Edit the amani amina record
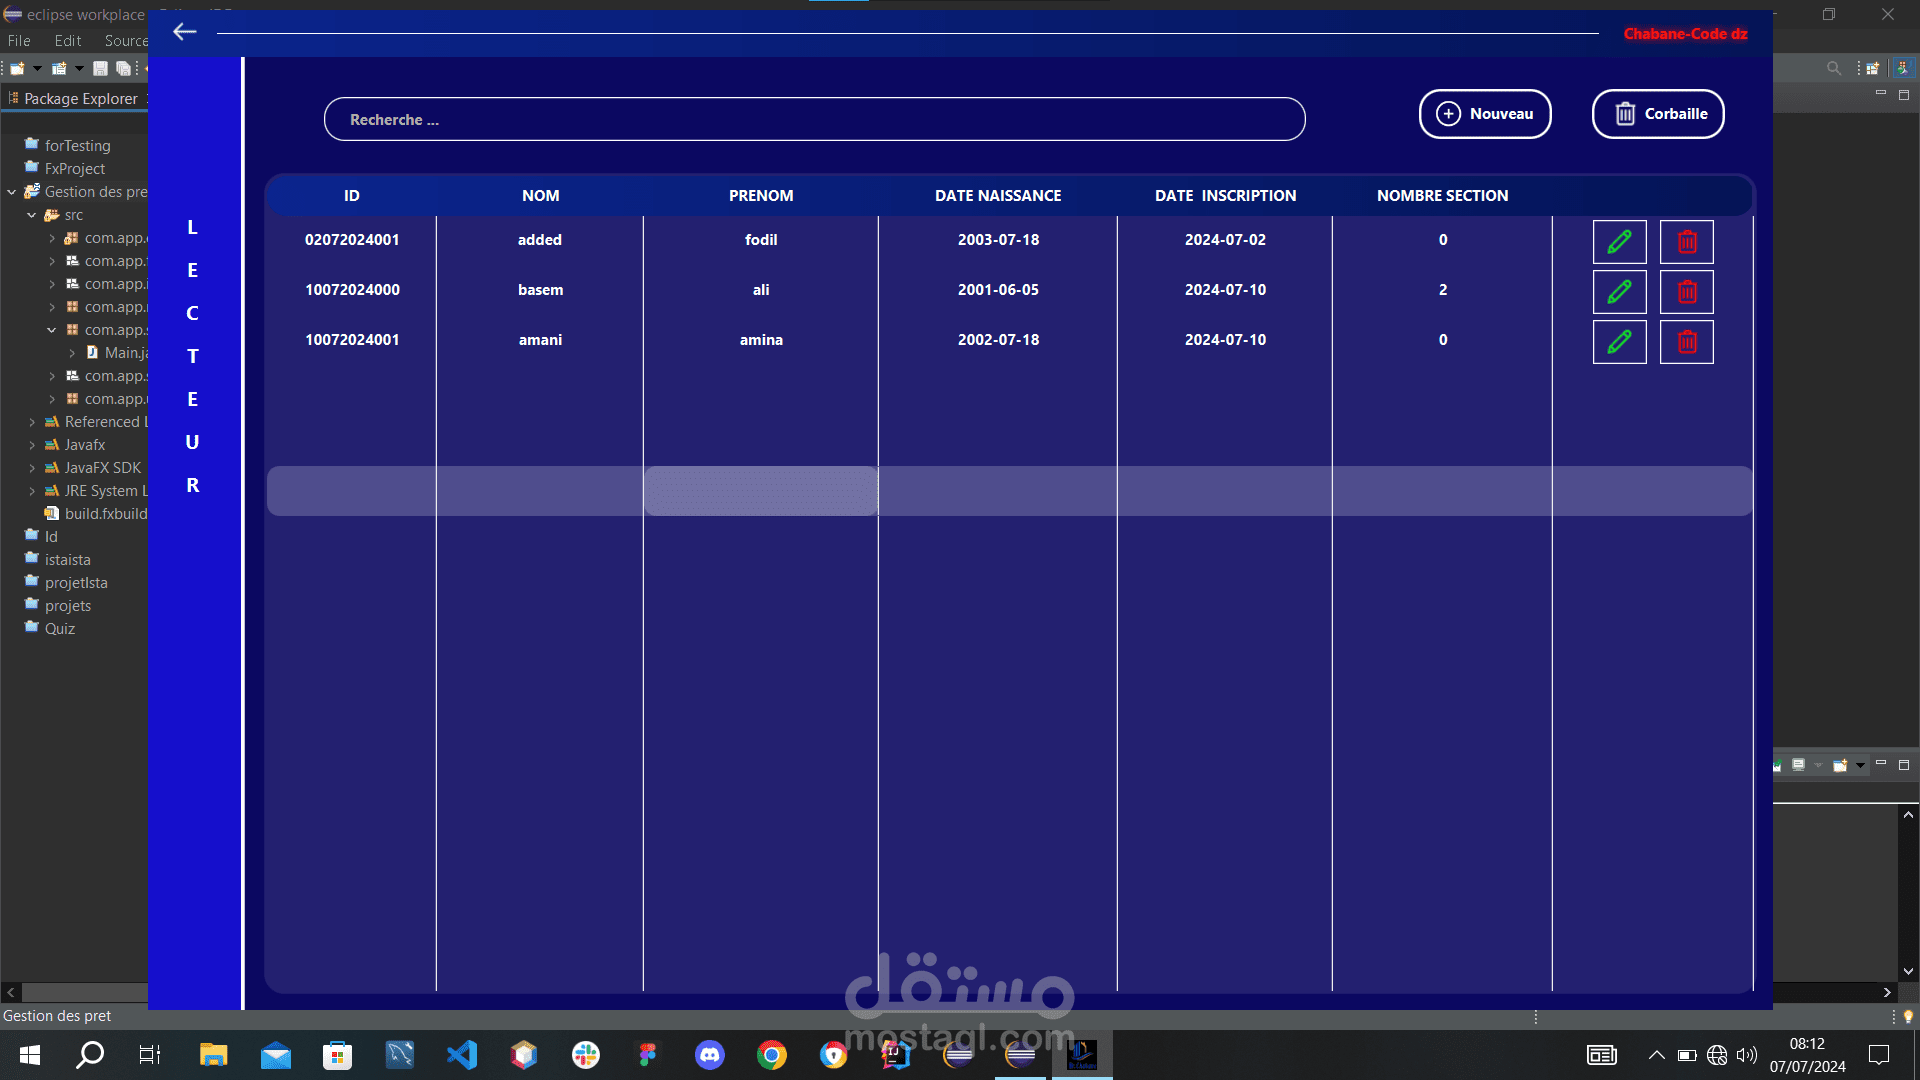Screen dimensions: 1920x1080 click(x=1619, y=342)
